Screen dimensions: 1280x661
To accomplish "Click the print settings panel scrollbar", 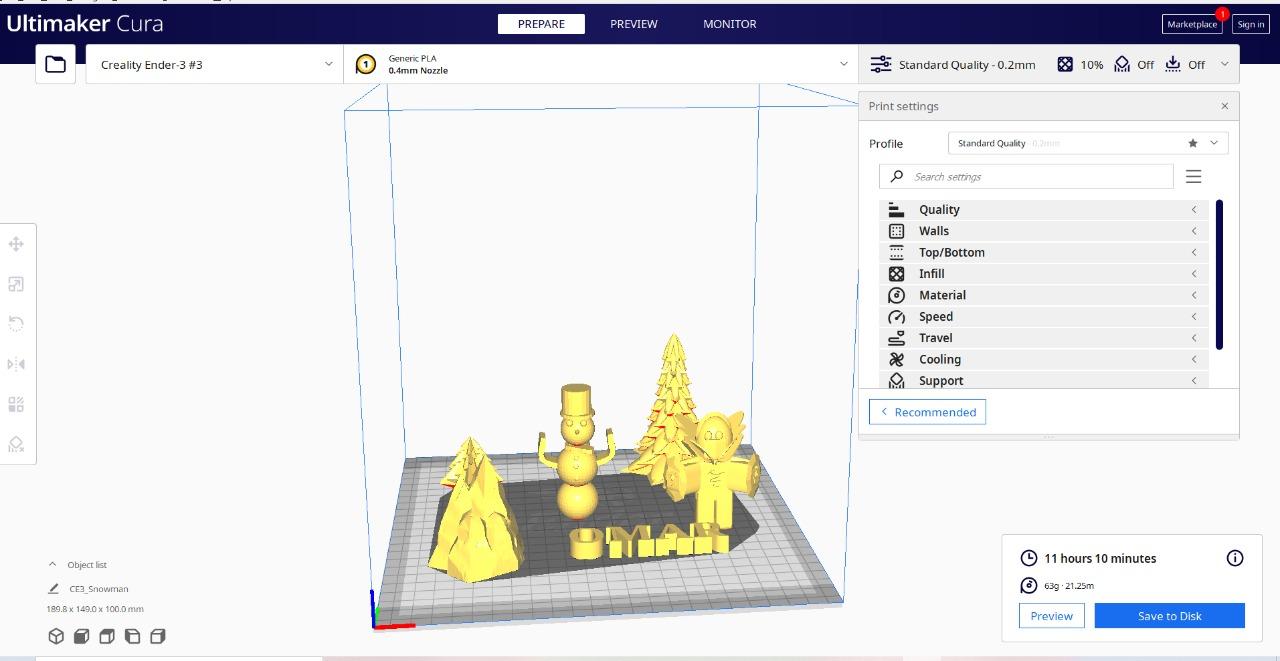I will click(x=1219, y=275).
